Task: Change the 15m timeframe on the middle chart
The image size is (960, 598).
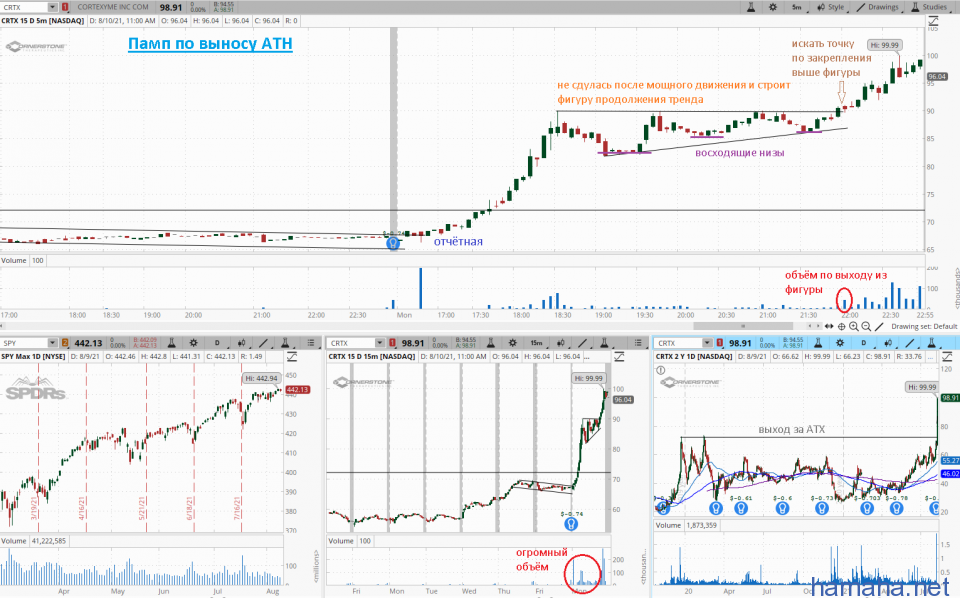Action: pos(536,343)
